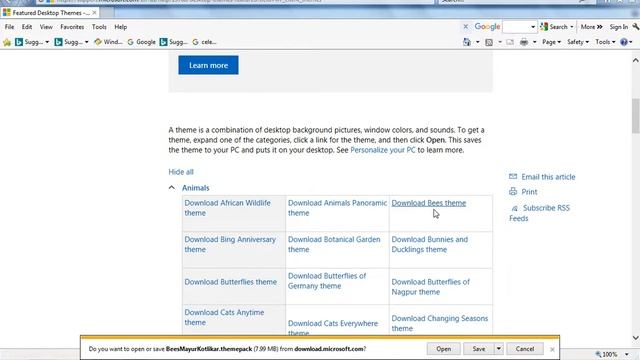Viewport: 640px width, 360px height.
Task: Open the Page dropdown menu
Action: tap(551, 42)
